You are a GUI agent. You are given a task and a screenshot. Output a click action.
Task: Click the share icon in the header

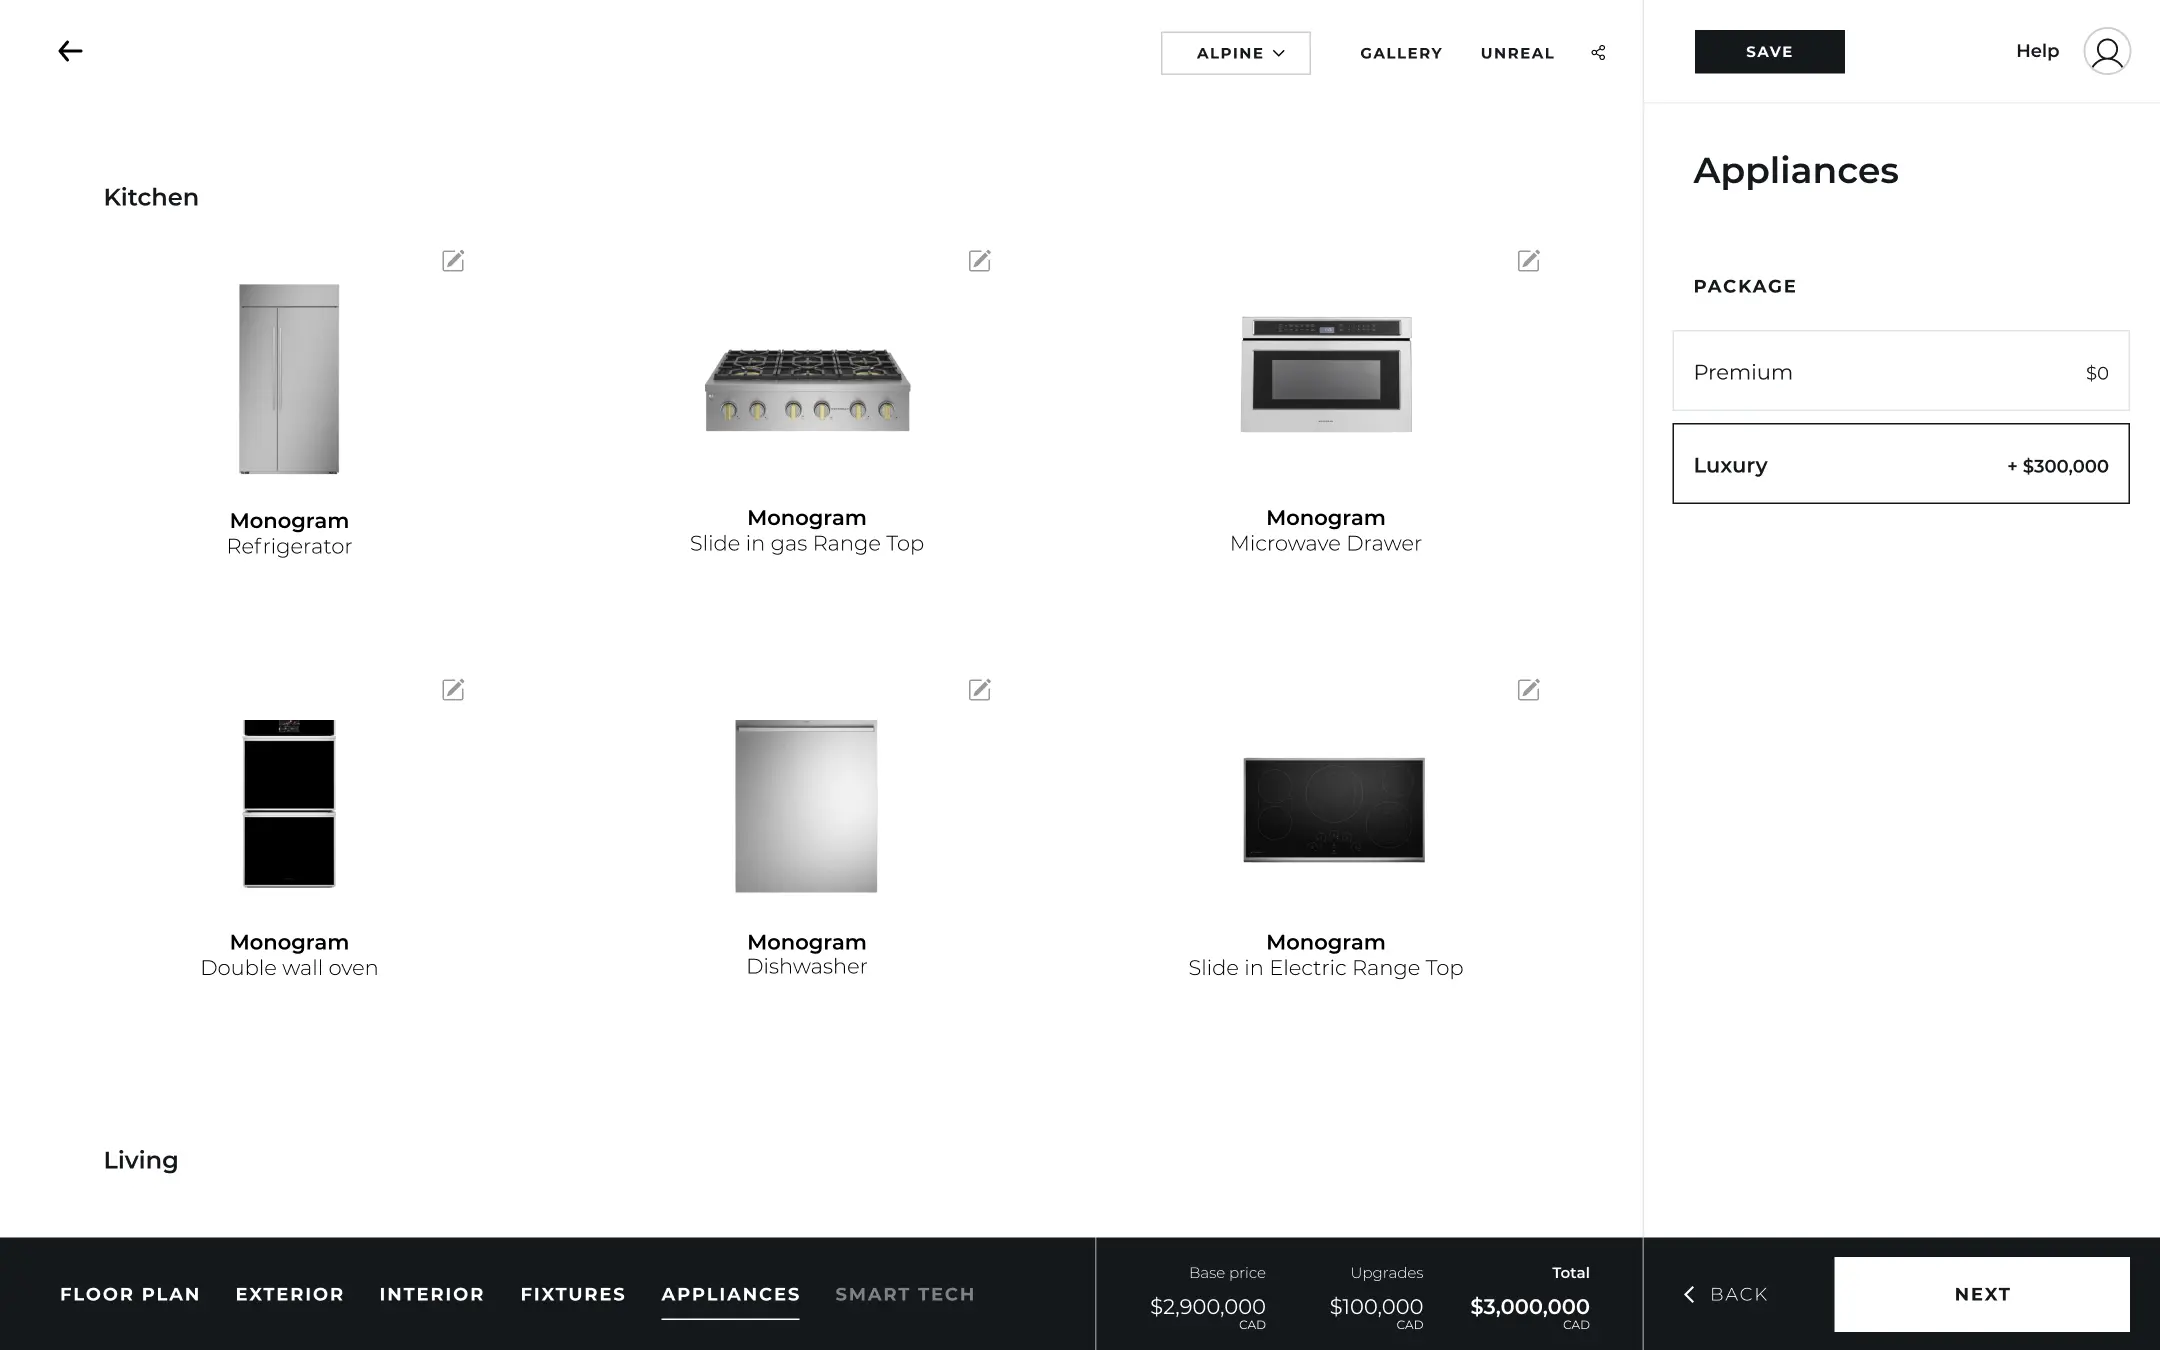tap(1597, 52)
